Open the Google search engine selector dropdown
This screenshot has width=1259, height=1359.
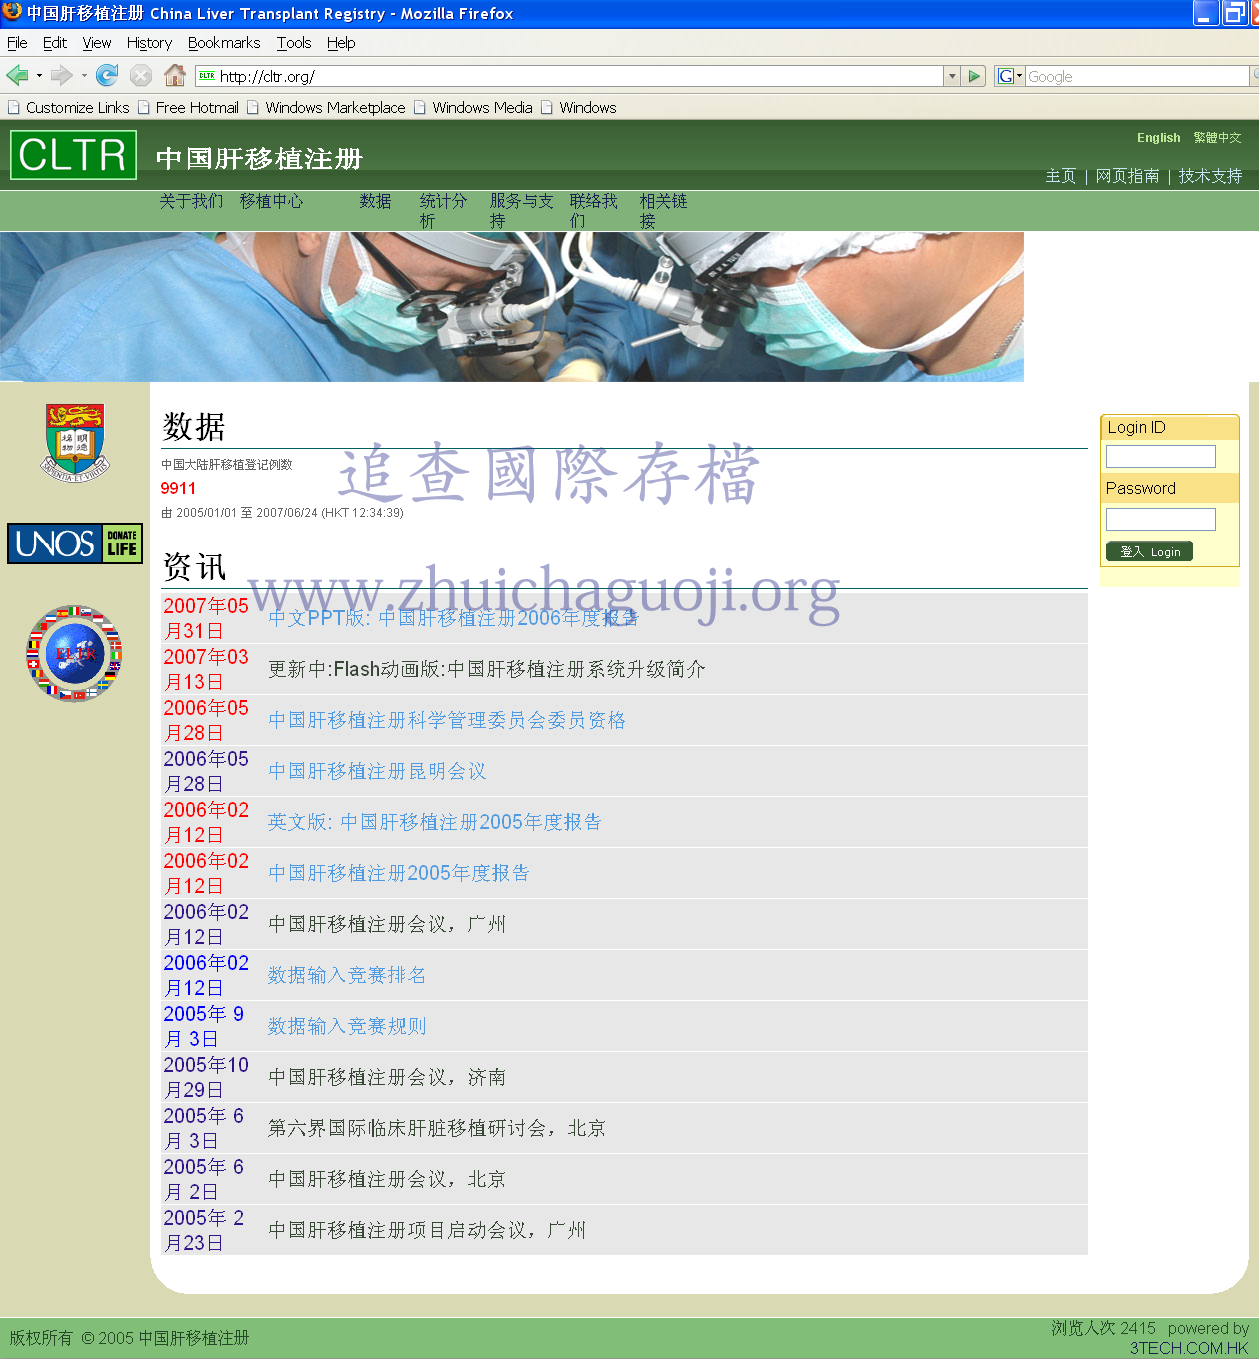(x=1009, y=76)
